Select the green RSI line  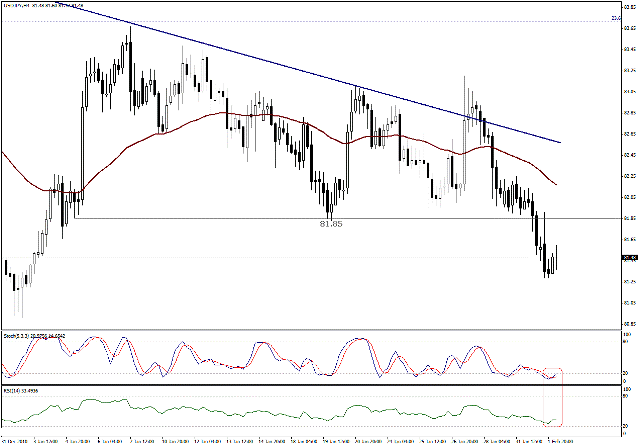(x=200, y=408)
